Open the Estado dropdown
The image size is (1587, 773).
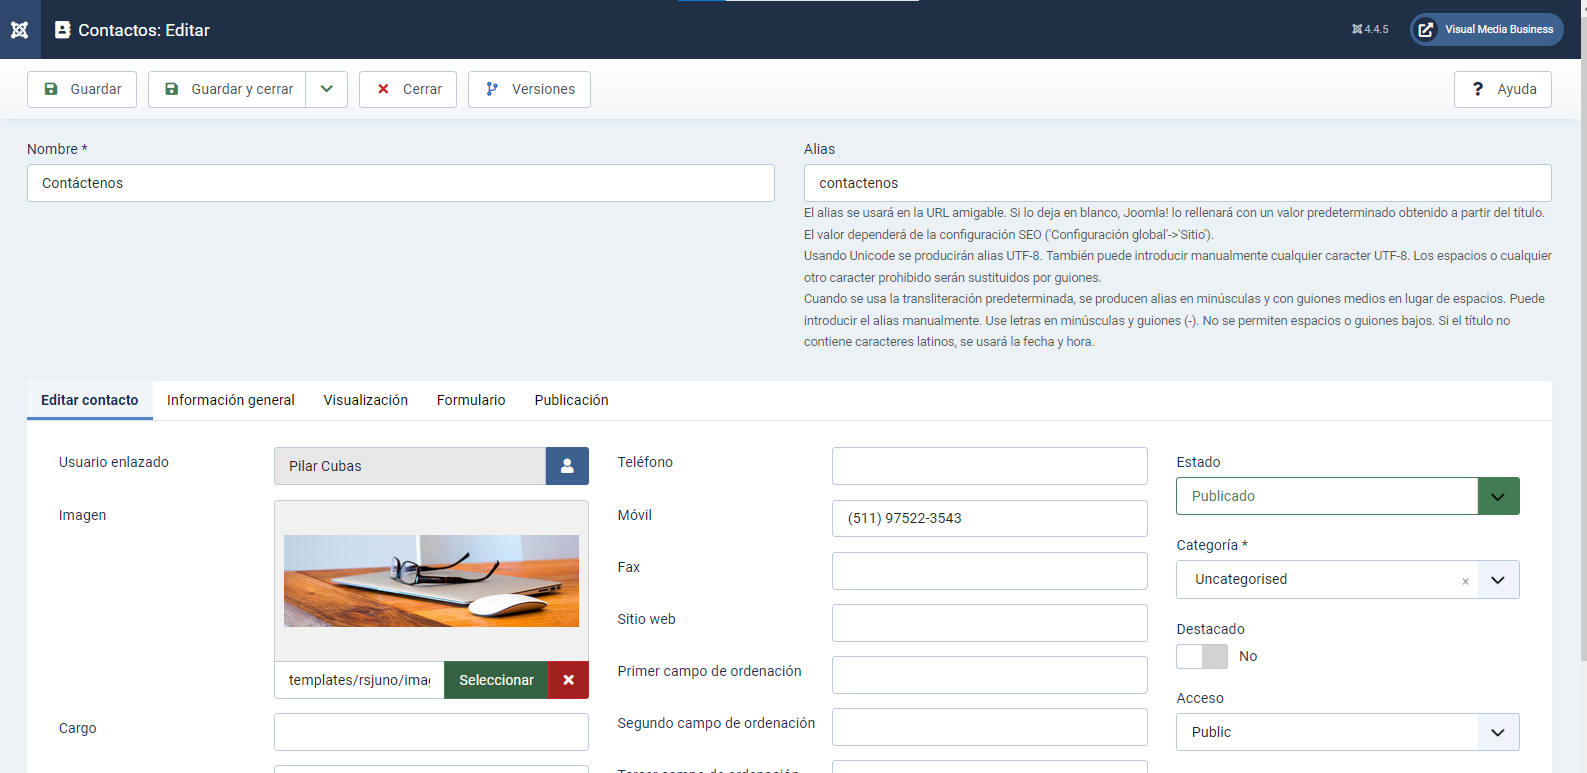(1348, 496)
